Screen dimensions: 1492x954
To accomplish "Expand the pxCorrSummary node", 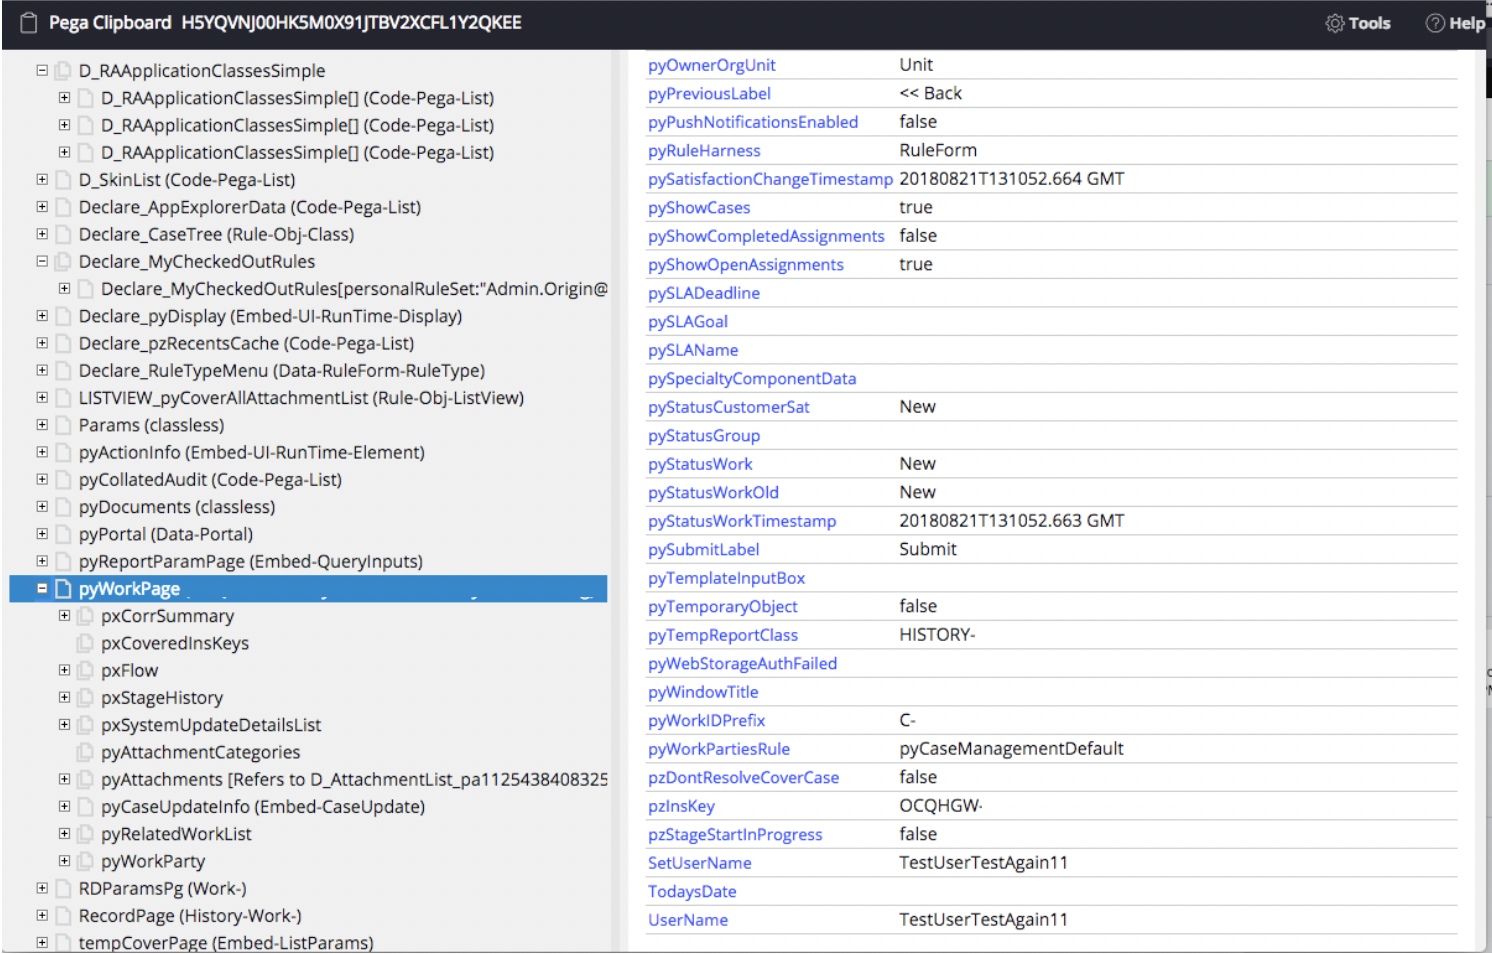I will [x=64, y=615].
